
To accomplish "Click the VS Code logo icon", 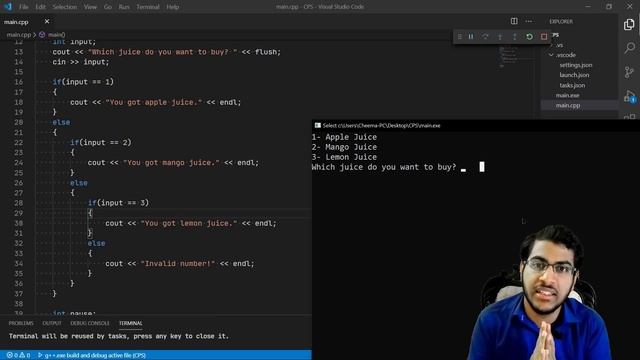I will (x=8, y=7).
